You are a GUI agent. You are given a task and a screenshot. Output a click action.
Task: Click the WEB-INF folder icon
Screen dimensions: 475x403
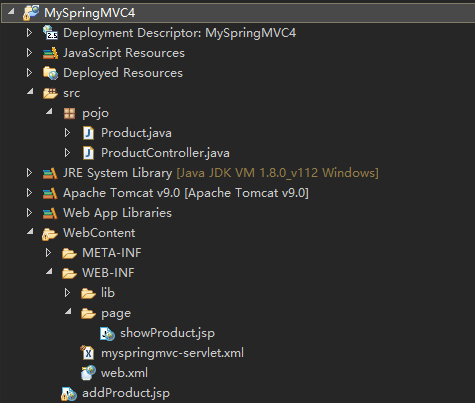click(69, 273)
